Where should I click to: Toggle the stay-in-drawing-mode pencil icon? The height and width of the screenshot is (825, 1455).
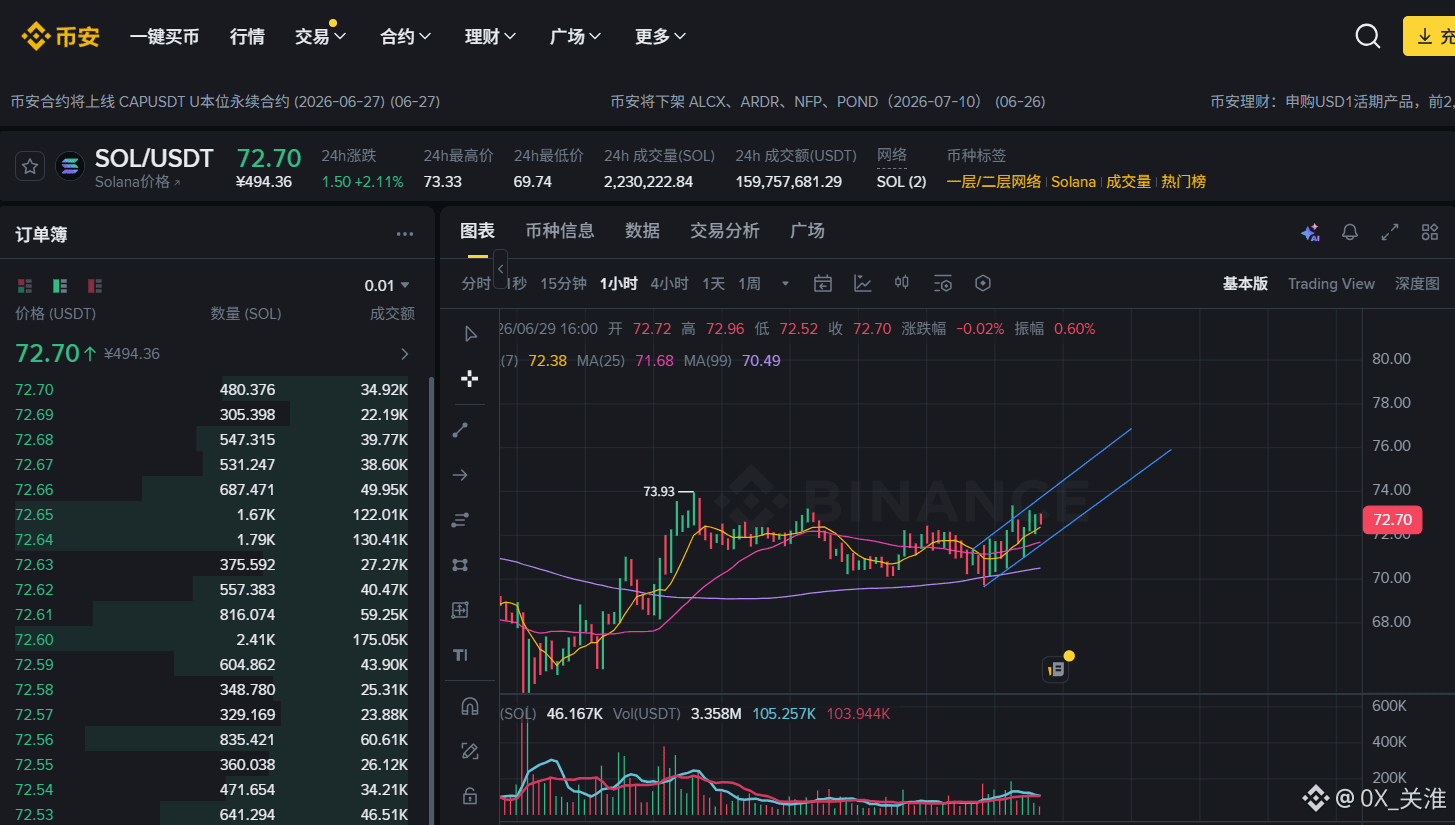[x=470, y=751]
